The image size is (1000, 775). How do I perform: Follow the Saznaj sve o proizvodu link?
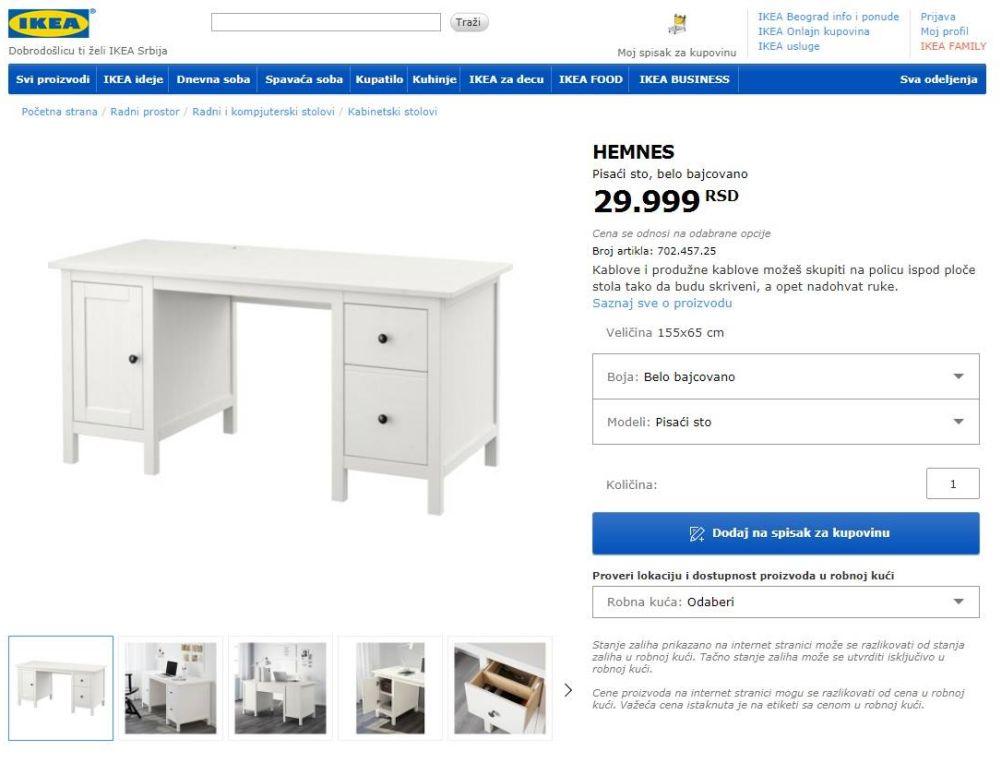[662, 303]
